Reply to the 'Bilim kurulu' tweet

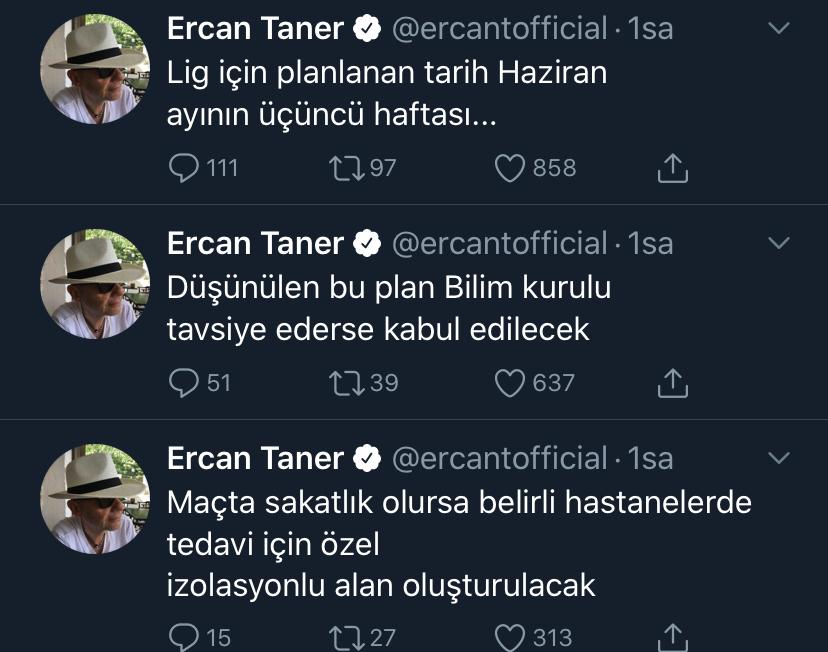184,382
